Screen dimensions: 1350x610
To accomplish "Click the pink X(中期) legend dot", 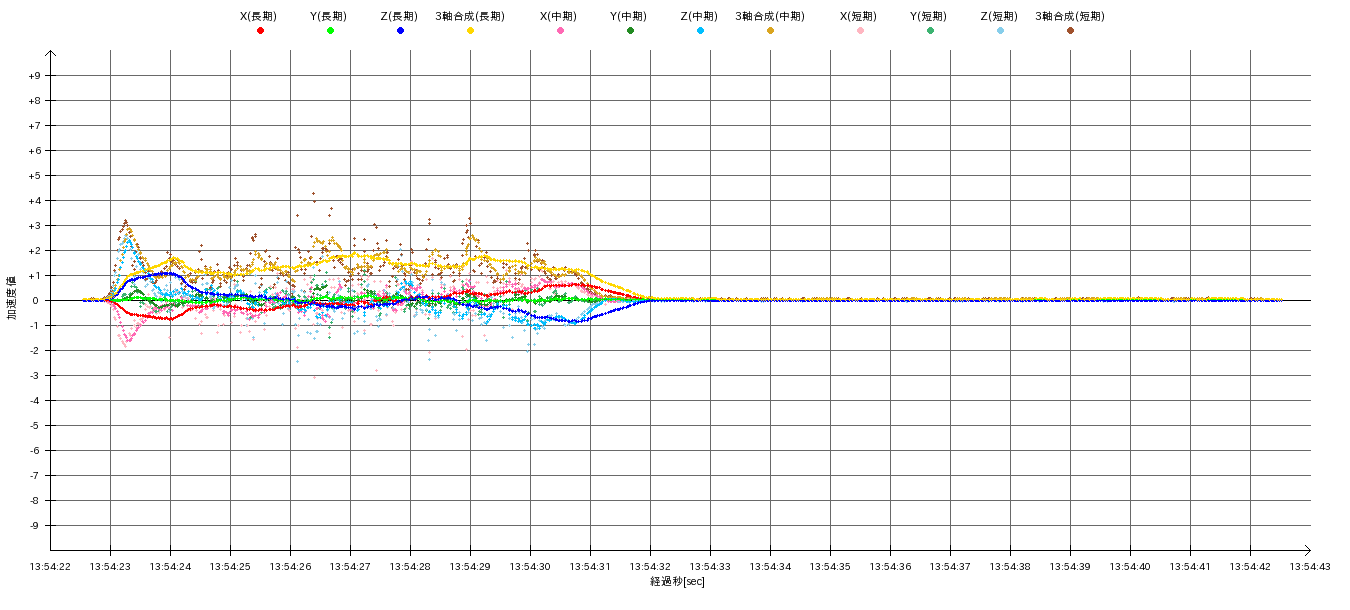I will [x=560, y=31].
